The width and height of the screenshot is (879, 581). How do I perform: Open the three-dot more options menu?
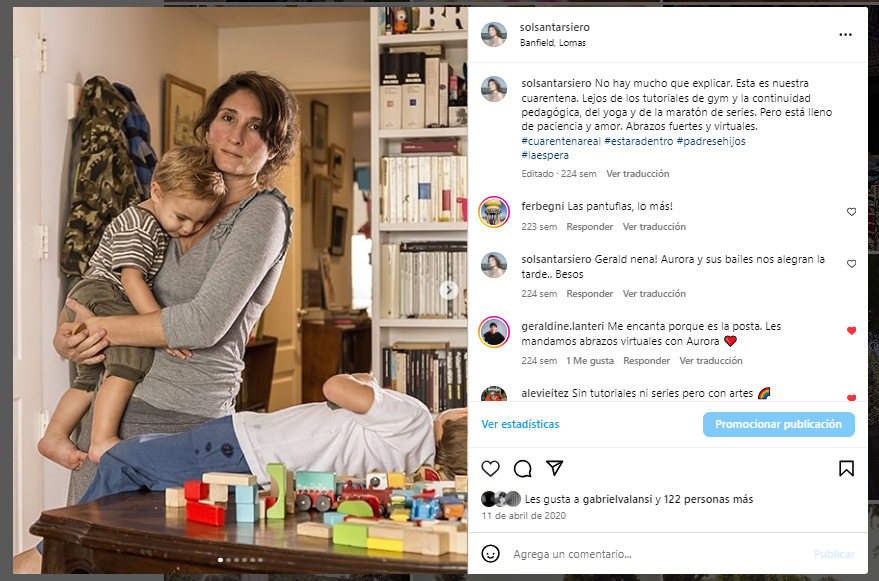click(845, 35)
